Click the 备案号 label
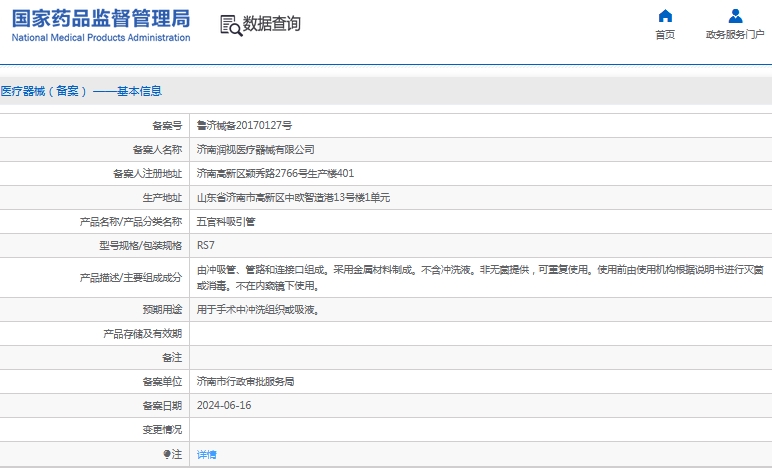This screenshot has width=772, height=476. click(167, 126)
